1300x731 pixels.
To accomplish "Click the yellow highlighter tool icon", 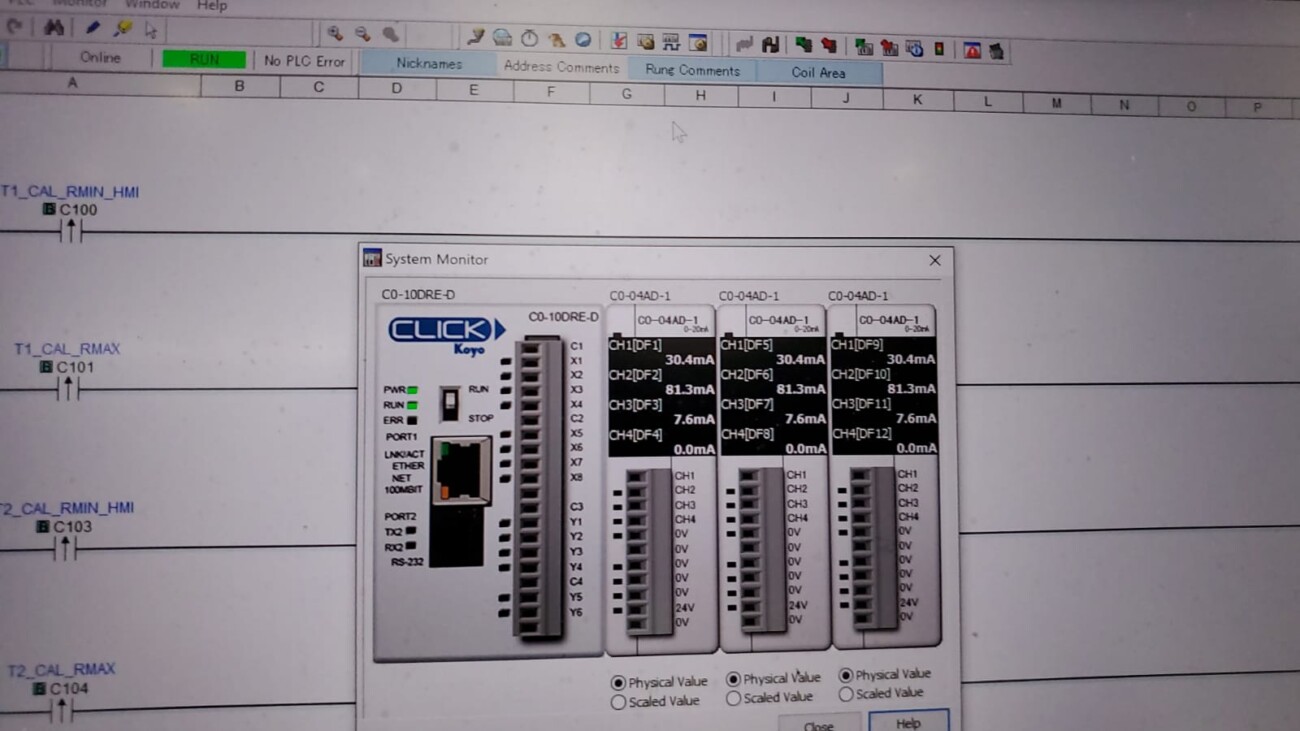I will [x=122, y=30].
